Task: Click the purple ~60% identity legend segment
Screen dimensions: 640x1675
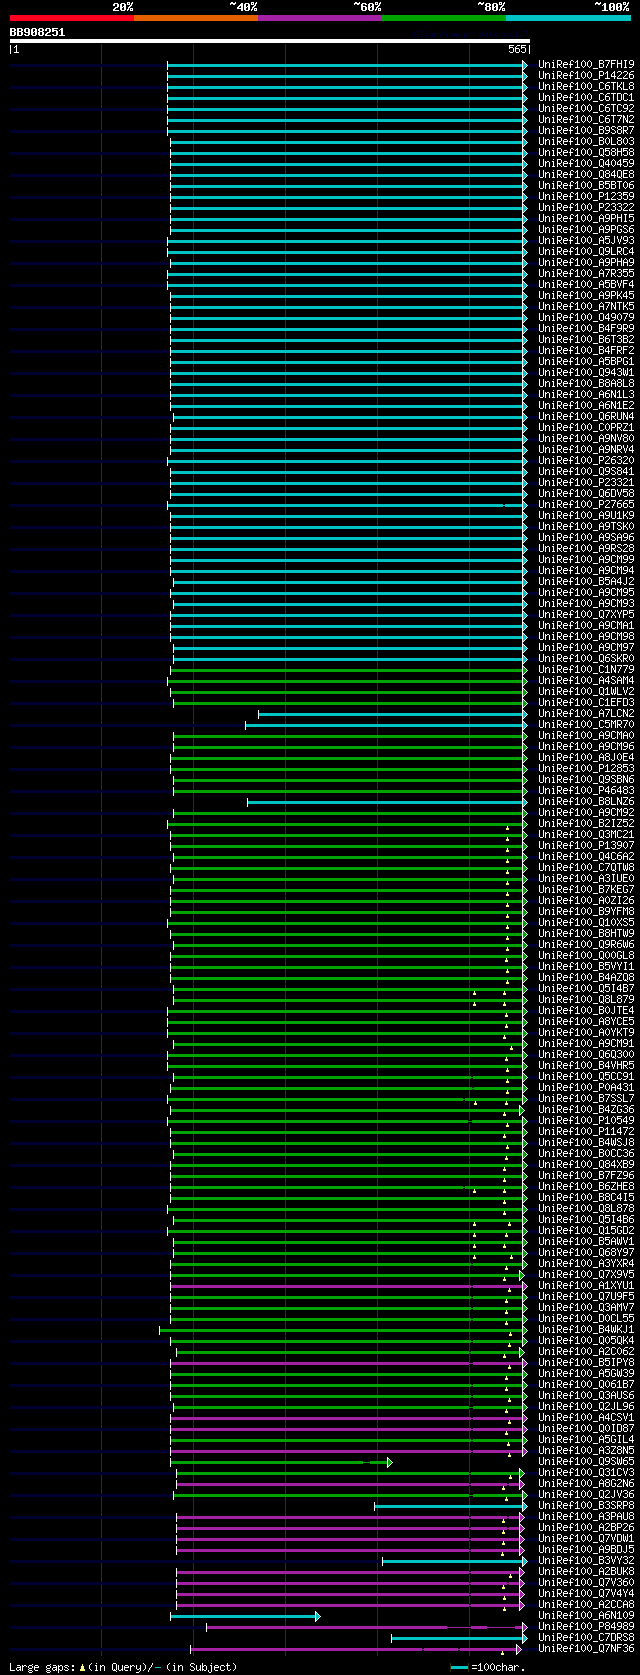Action: pyautogui.click(x=320, y=18)
